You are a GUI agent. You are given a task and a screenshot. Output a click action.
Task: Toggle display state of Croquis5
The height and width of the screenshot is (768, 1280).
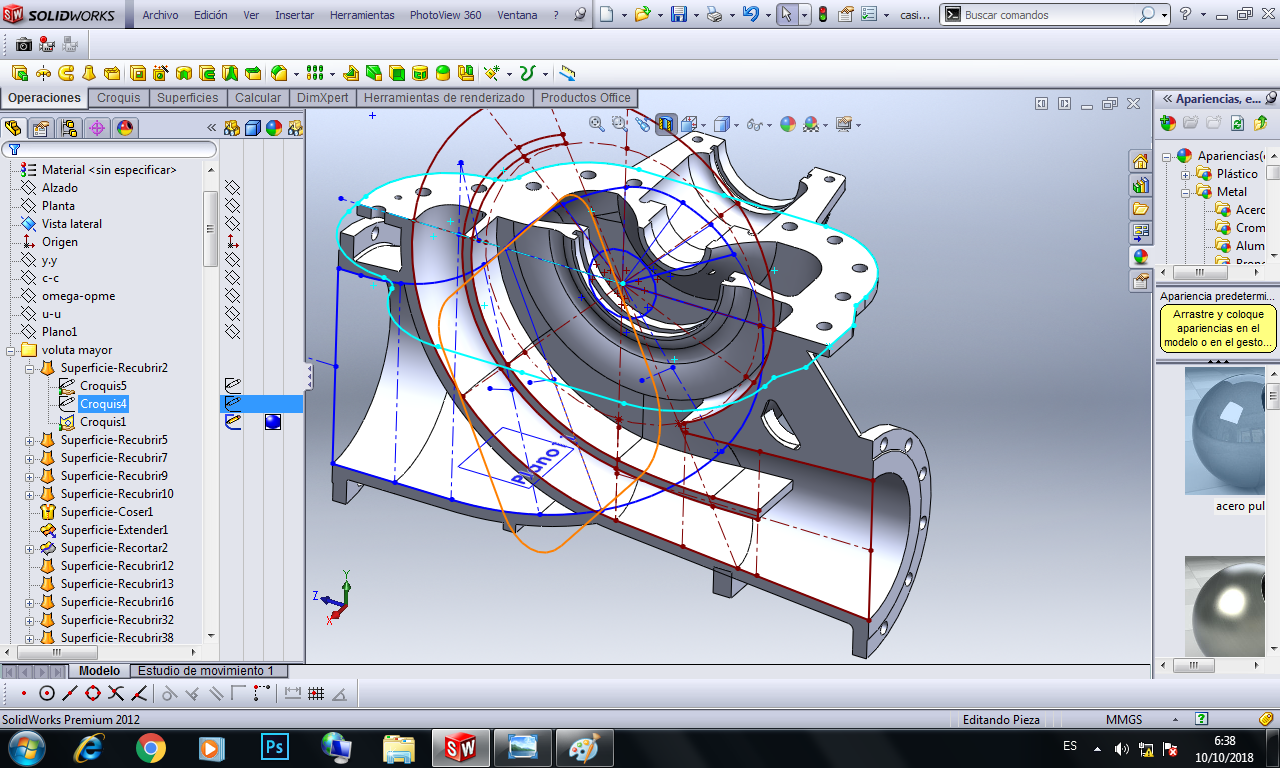[x=232, y=385]
